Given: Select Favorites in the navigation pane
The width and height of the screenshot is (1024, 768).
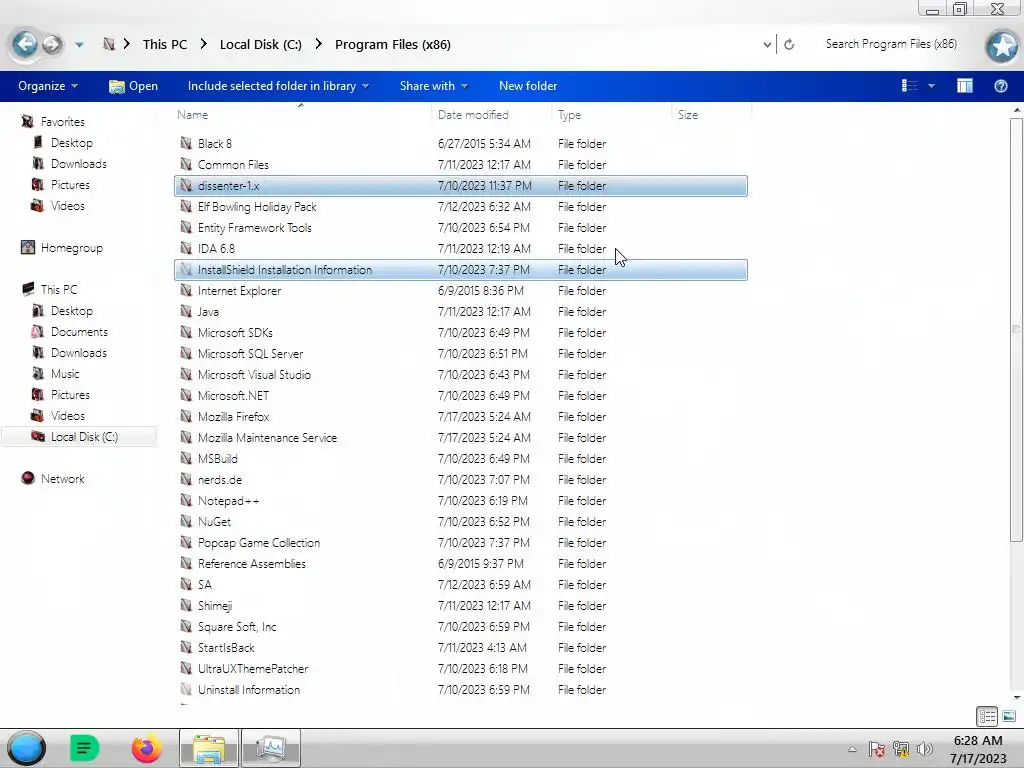Looking at the screenshot, I should coord(62,121).
